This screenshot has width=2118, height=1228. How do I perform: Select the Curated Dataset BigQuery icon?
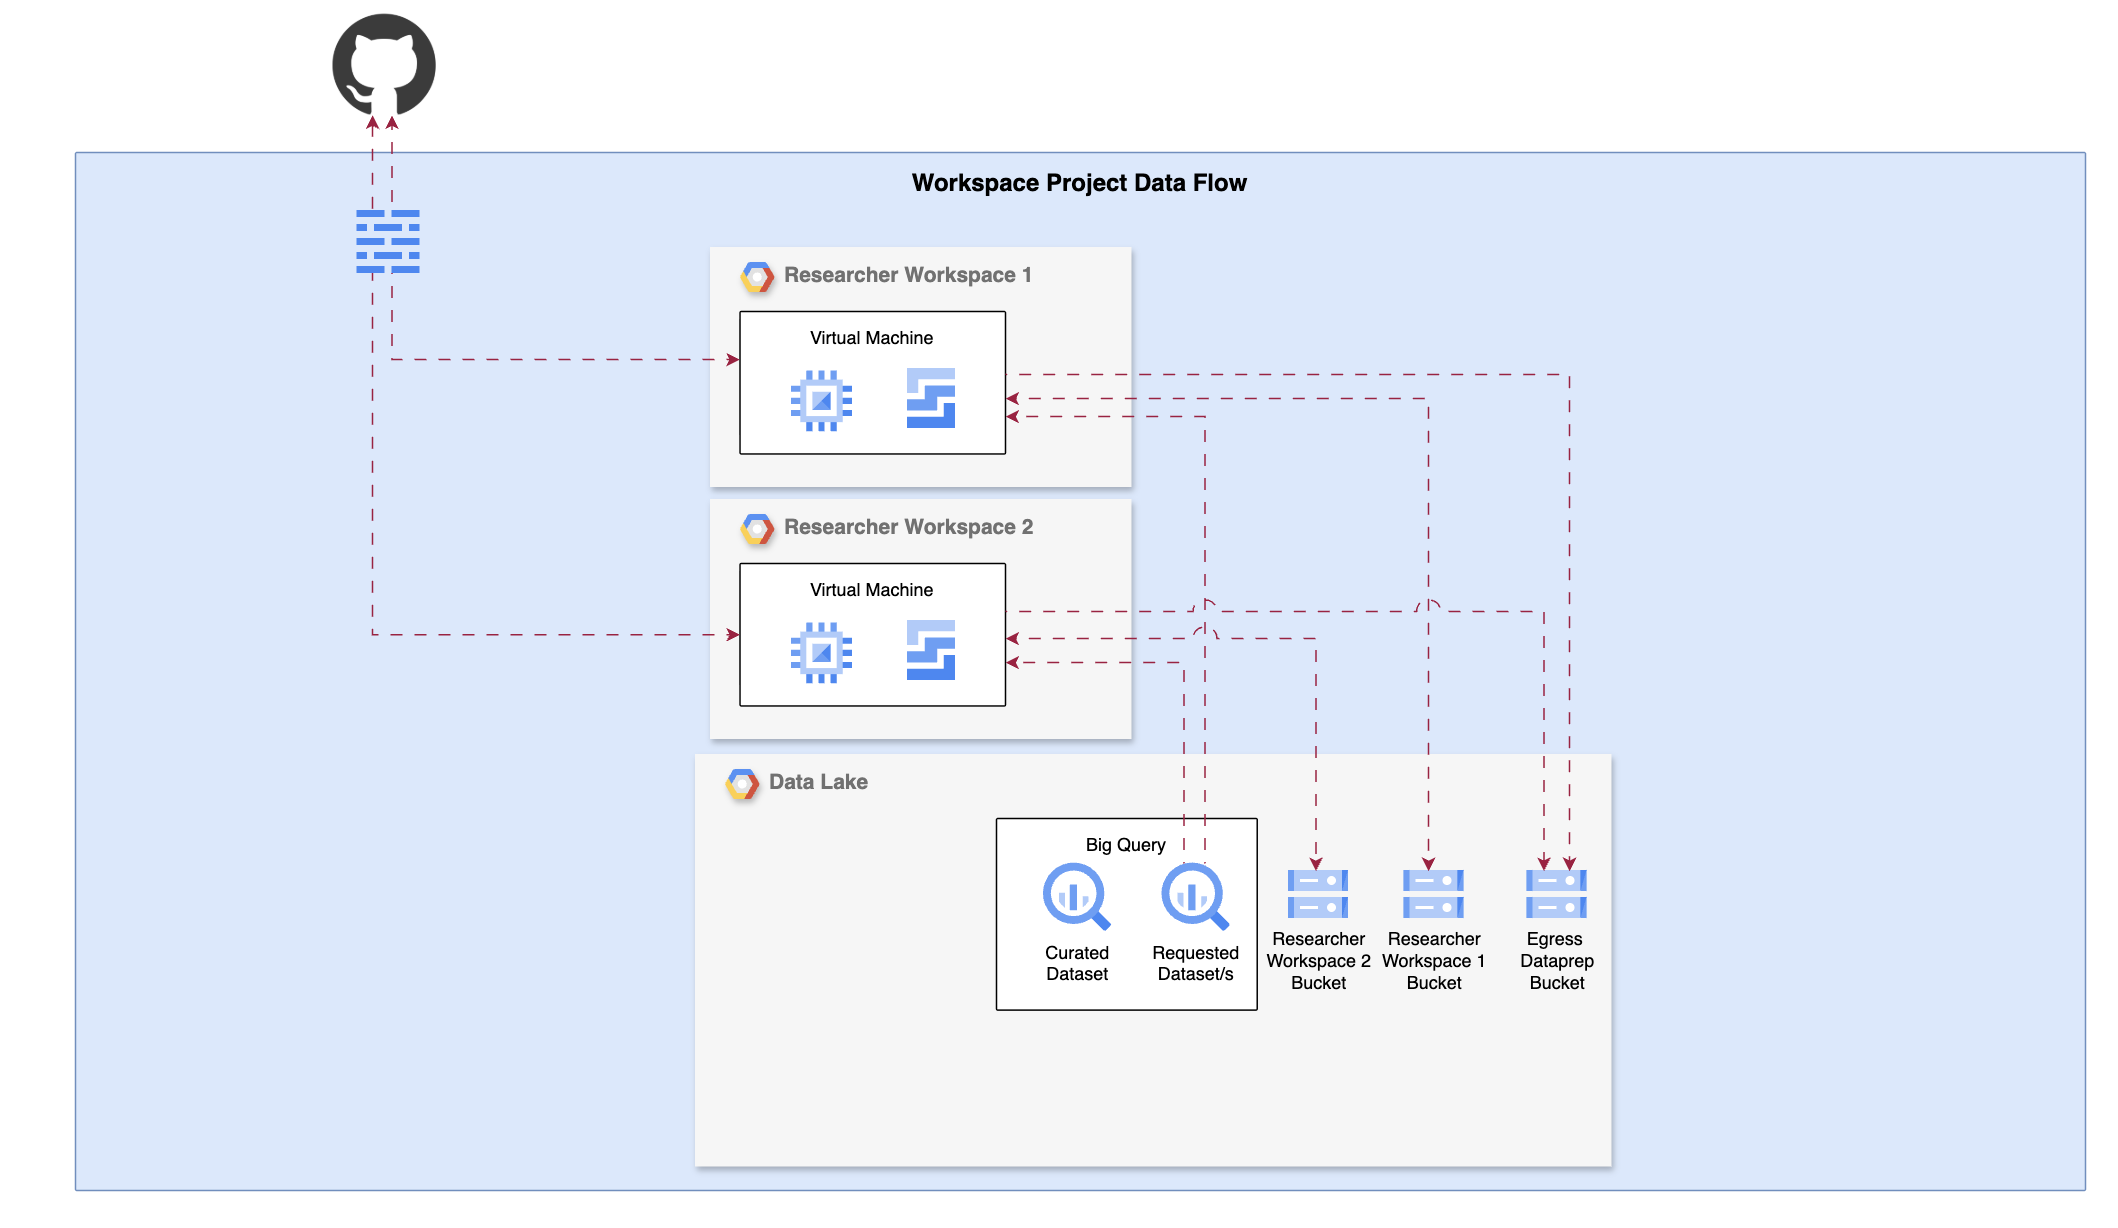tap(1076, 896)
